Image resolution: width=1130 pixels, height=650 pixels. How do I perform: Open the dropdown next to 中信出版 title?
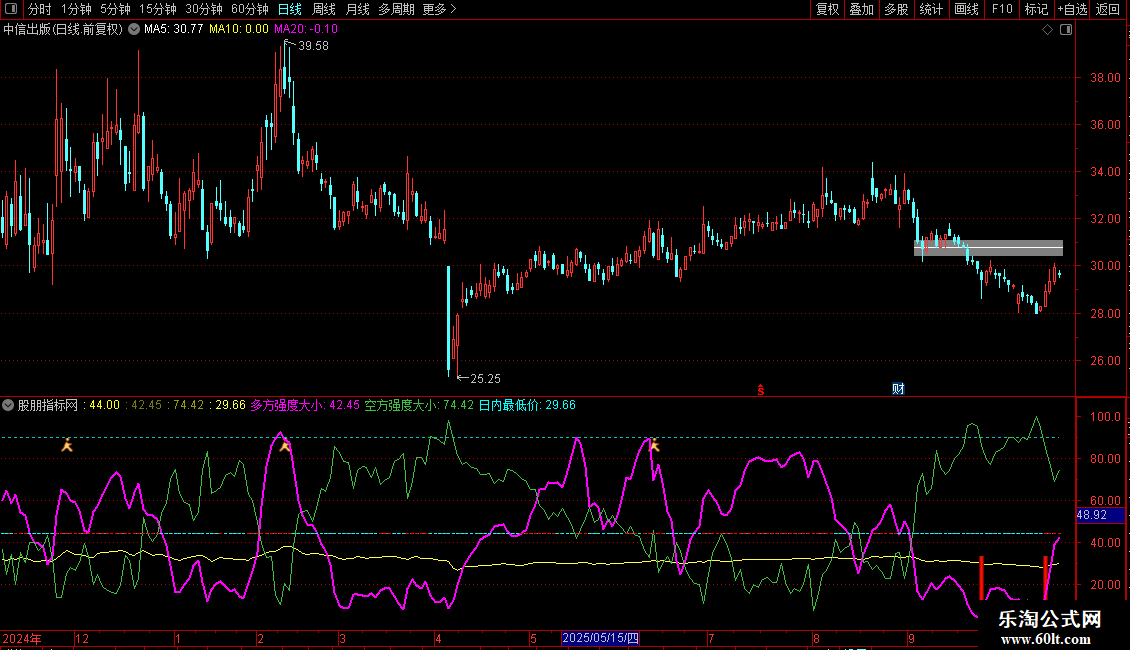pyautogui.click(x=134, y=29)
